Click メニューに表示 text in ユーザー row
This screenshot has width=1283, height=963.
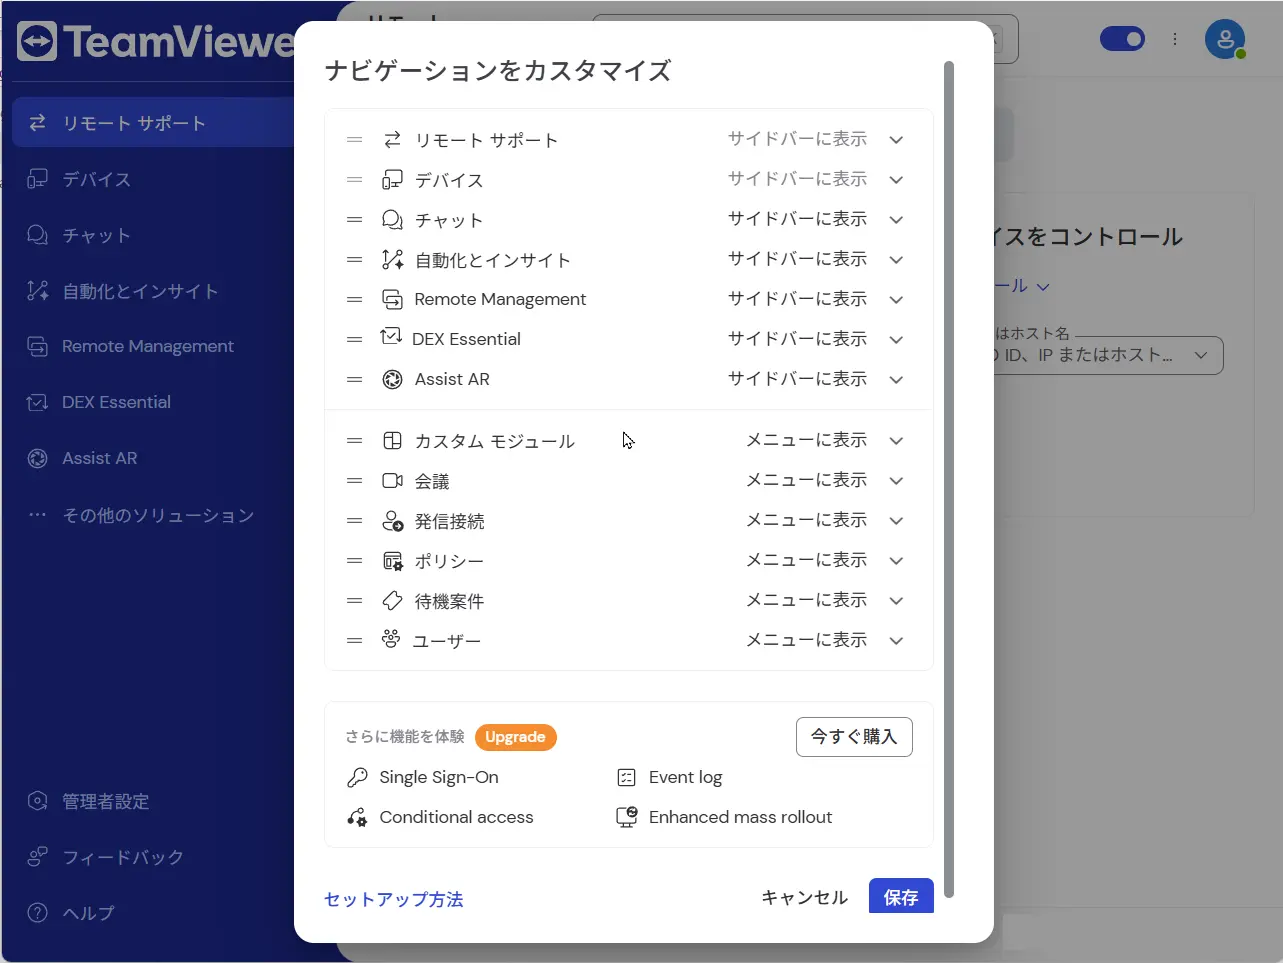click(806, 640)
